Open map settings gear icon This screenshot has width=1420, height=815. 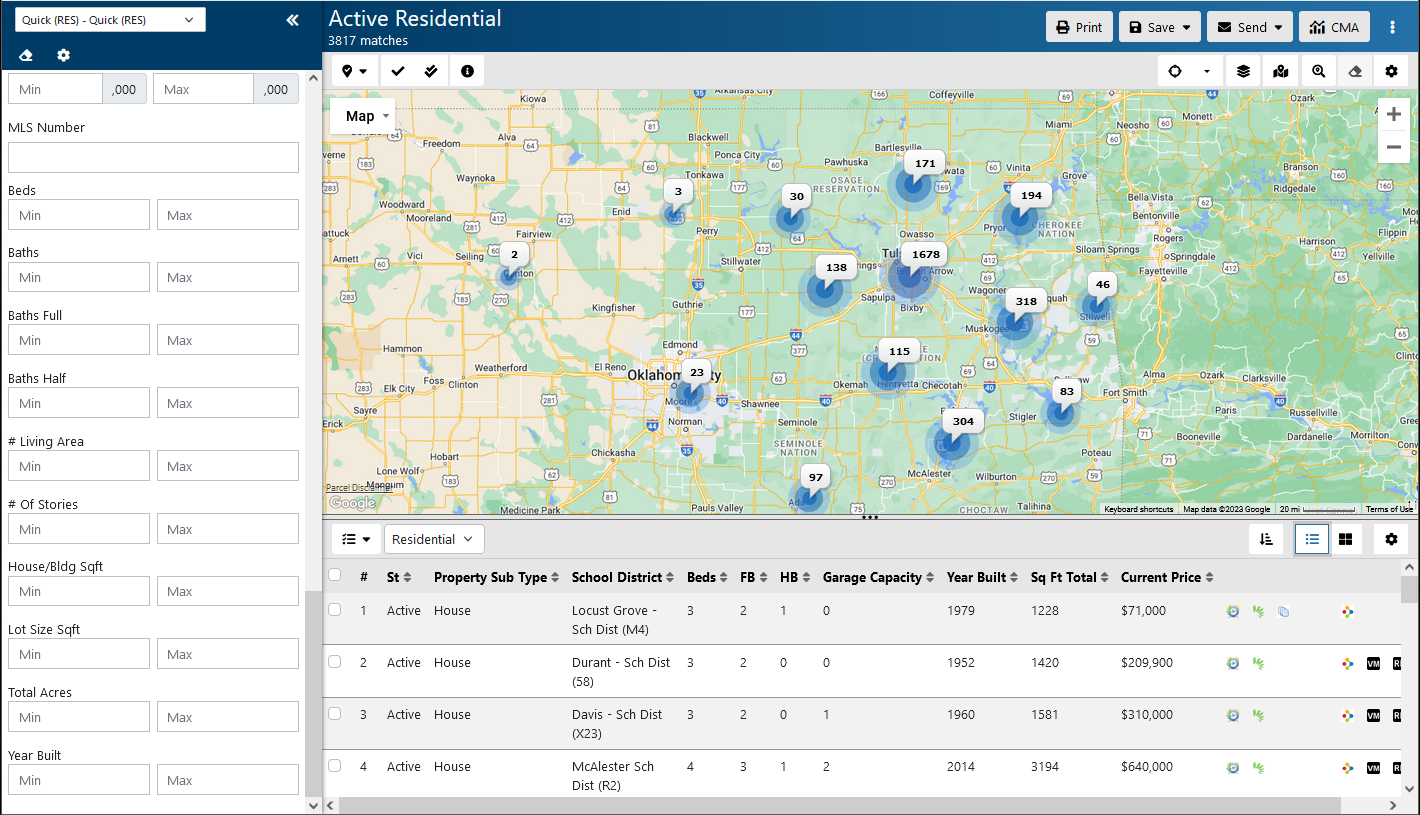pyautogui.click(x=1391, y=71)
